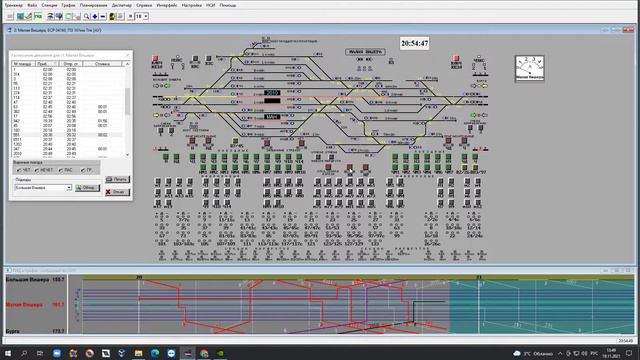Viewport: 640px width, 360px height.
Task: Open the notification center icon
Action: (629, 353)
